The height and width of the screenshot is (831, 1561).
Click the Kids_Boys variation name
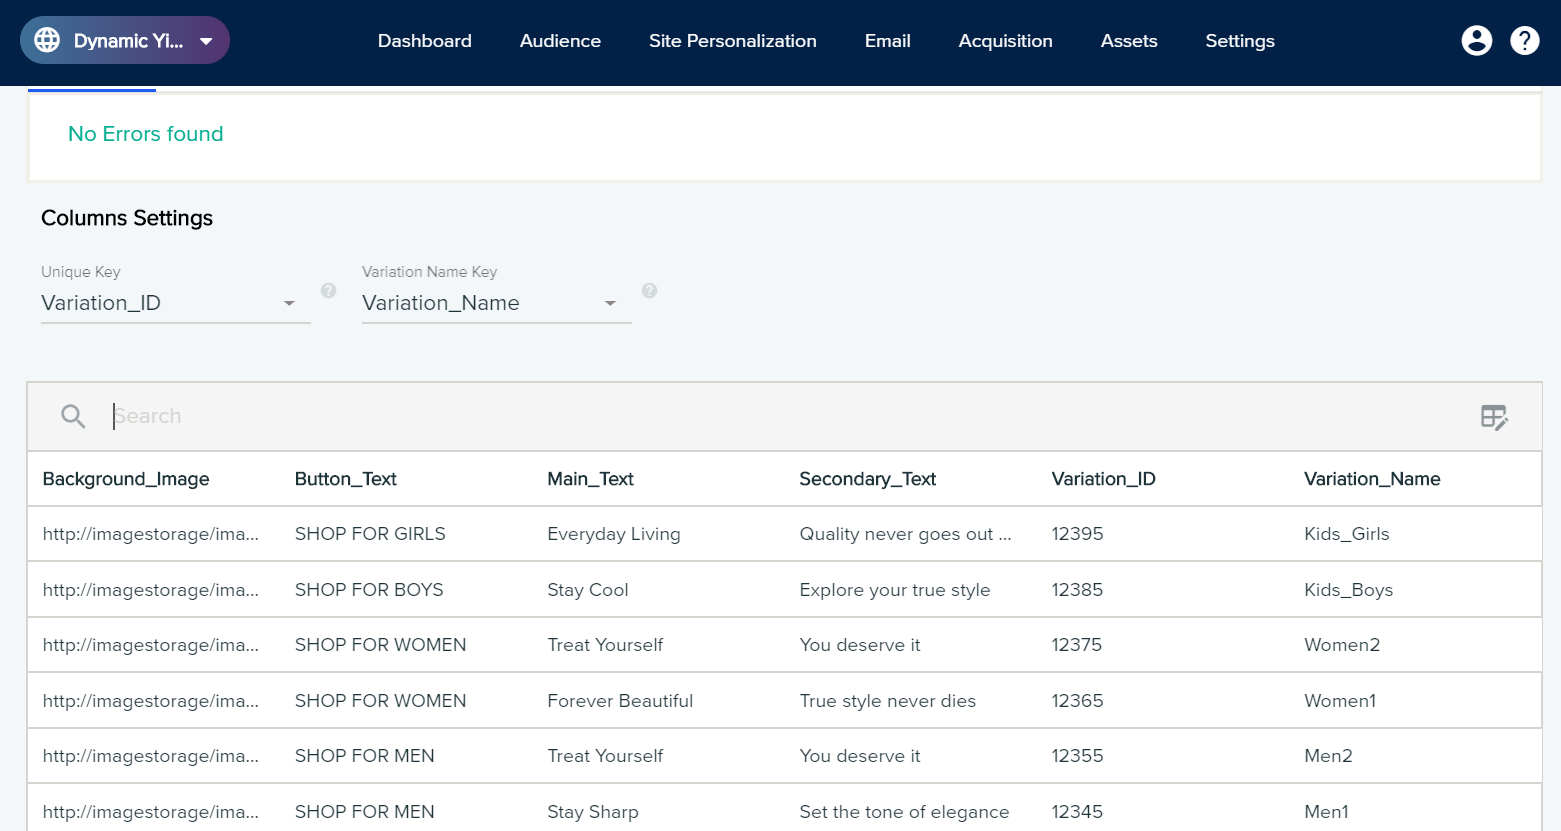pyautogui.click(x=1349, y=590)
